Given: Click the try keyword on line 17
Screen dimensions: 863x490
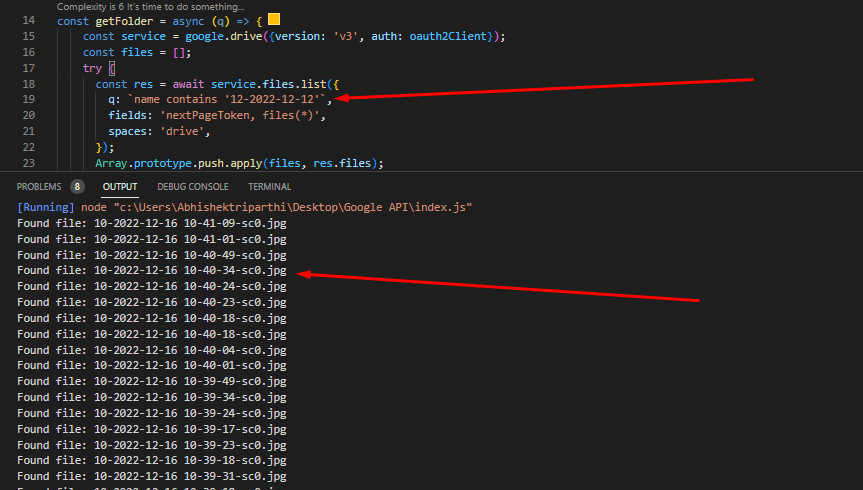Looking at the screenshot, I should click(x=92, y=68).
